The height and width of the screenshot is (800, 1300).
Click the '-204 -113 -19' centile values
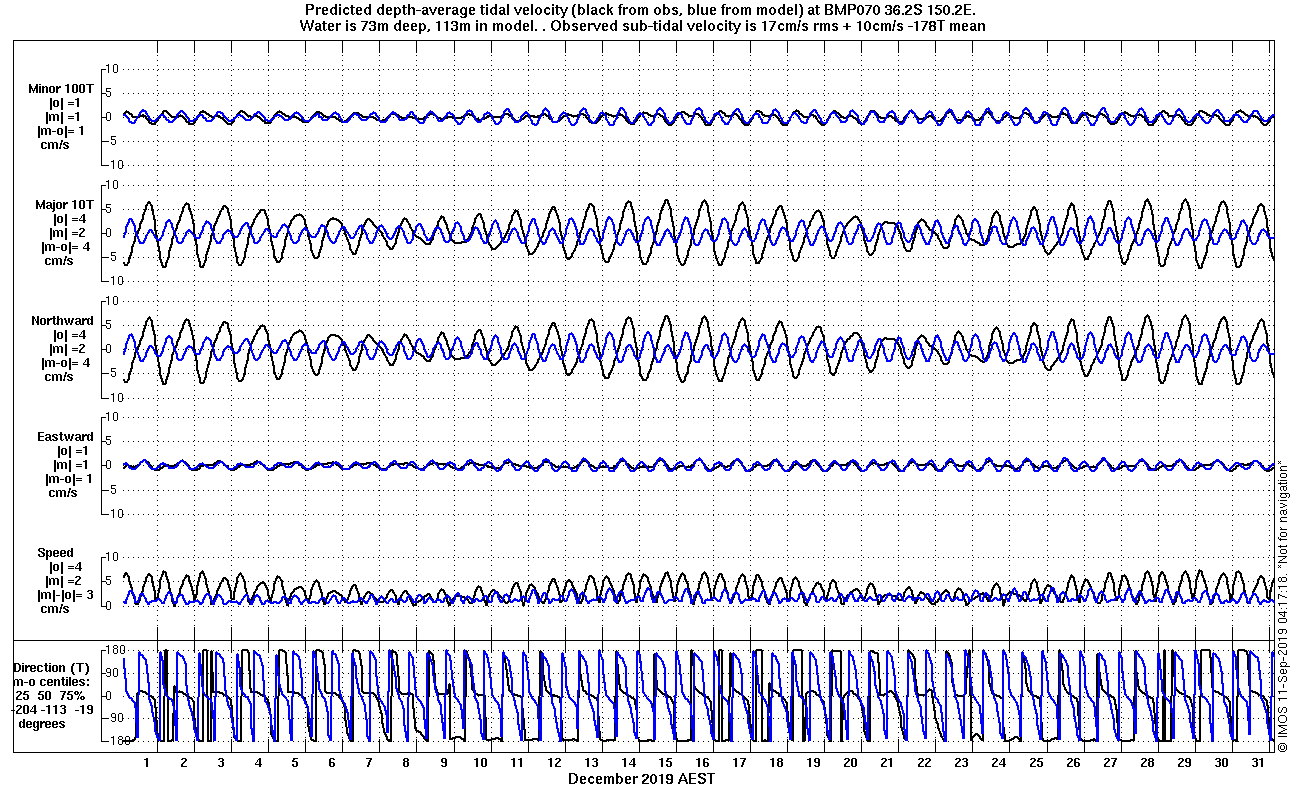point(50,709)
